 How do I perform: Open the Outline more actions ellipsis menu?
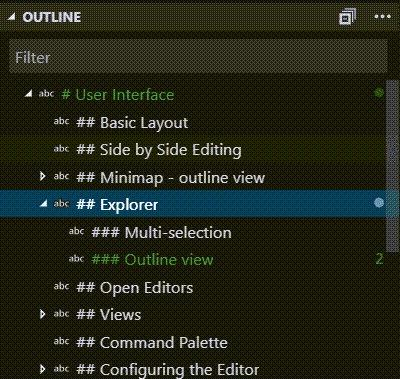click(382, 17)
